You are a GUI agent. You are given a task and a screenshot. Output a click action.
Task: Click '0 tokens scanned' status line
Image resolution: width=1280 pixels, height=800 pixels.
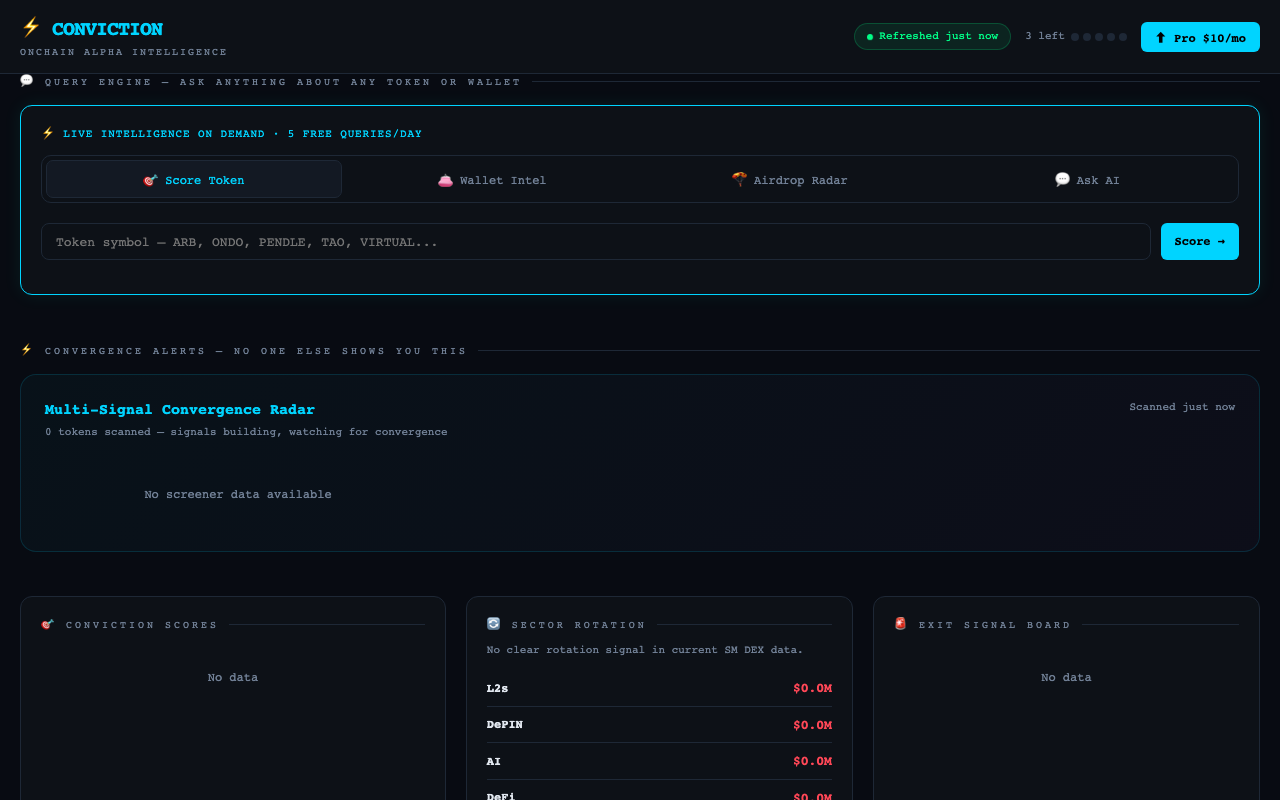tap(246, 432)
